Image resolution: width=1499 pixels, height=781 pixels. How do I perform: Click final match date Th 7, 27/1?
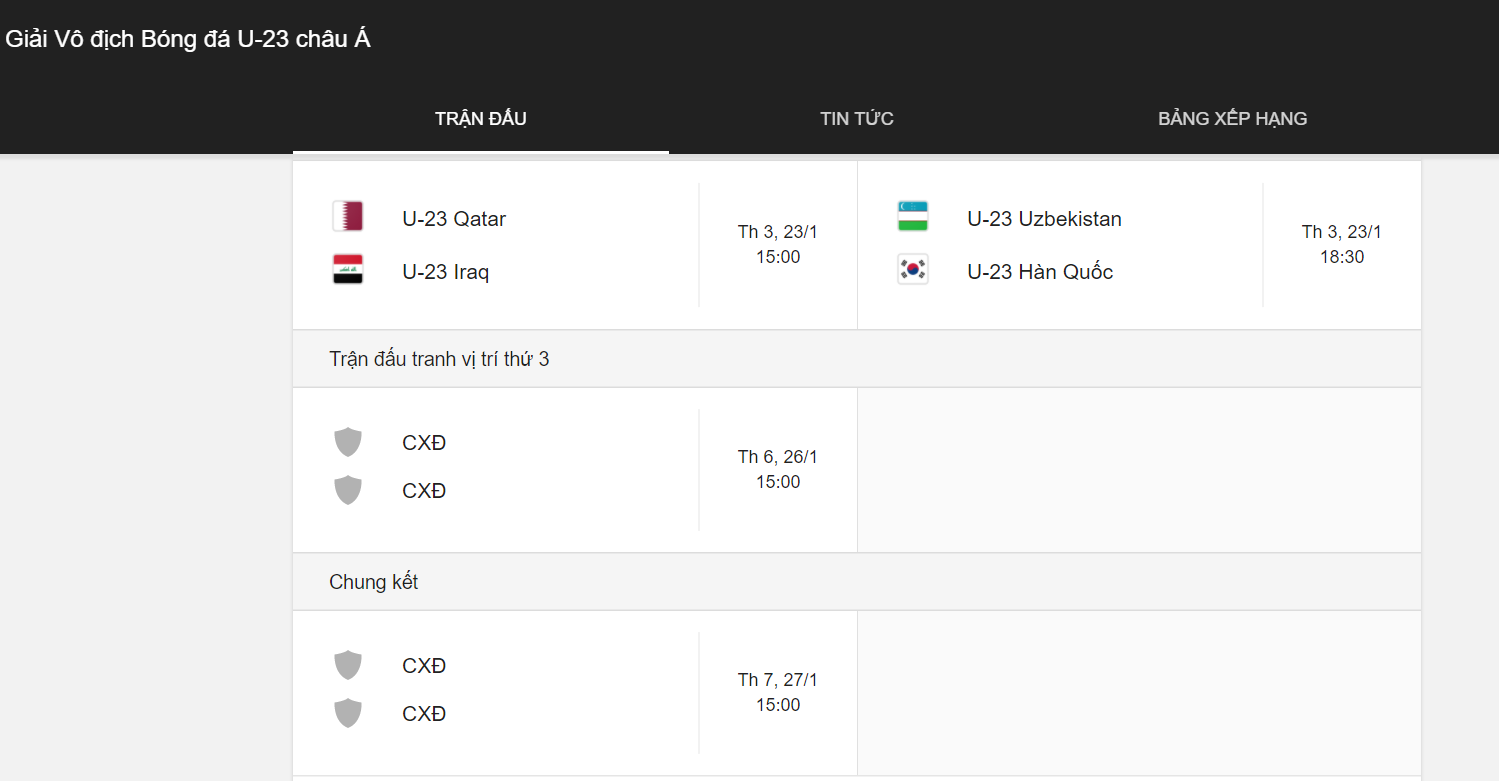pyautogui.click(x=778, y=680)
